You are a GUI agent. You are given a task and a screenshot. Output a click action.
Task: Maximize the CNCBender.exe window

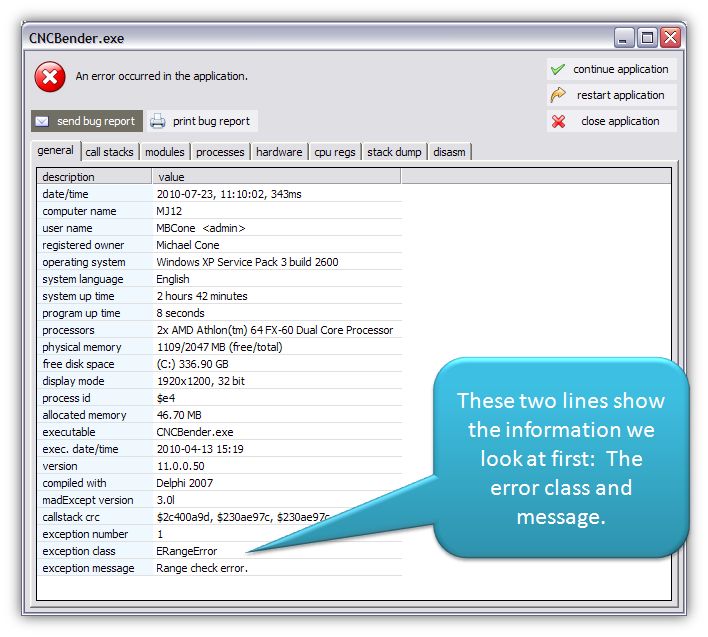click(x=647, y=38)
